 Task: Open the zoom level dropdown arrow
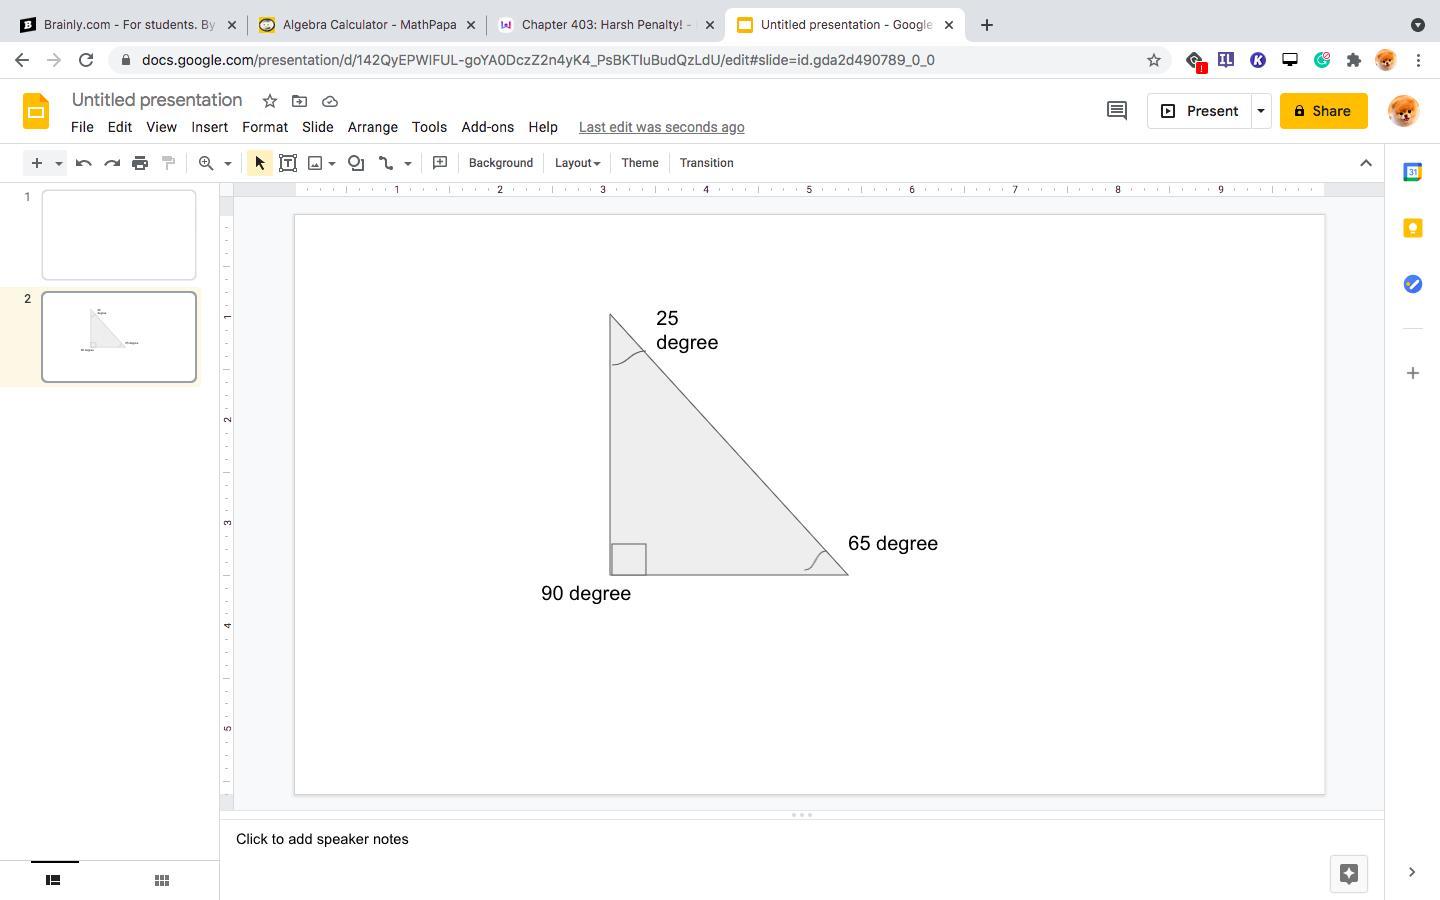[x=228, y=163]
